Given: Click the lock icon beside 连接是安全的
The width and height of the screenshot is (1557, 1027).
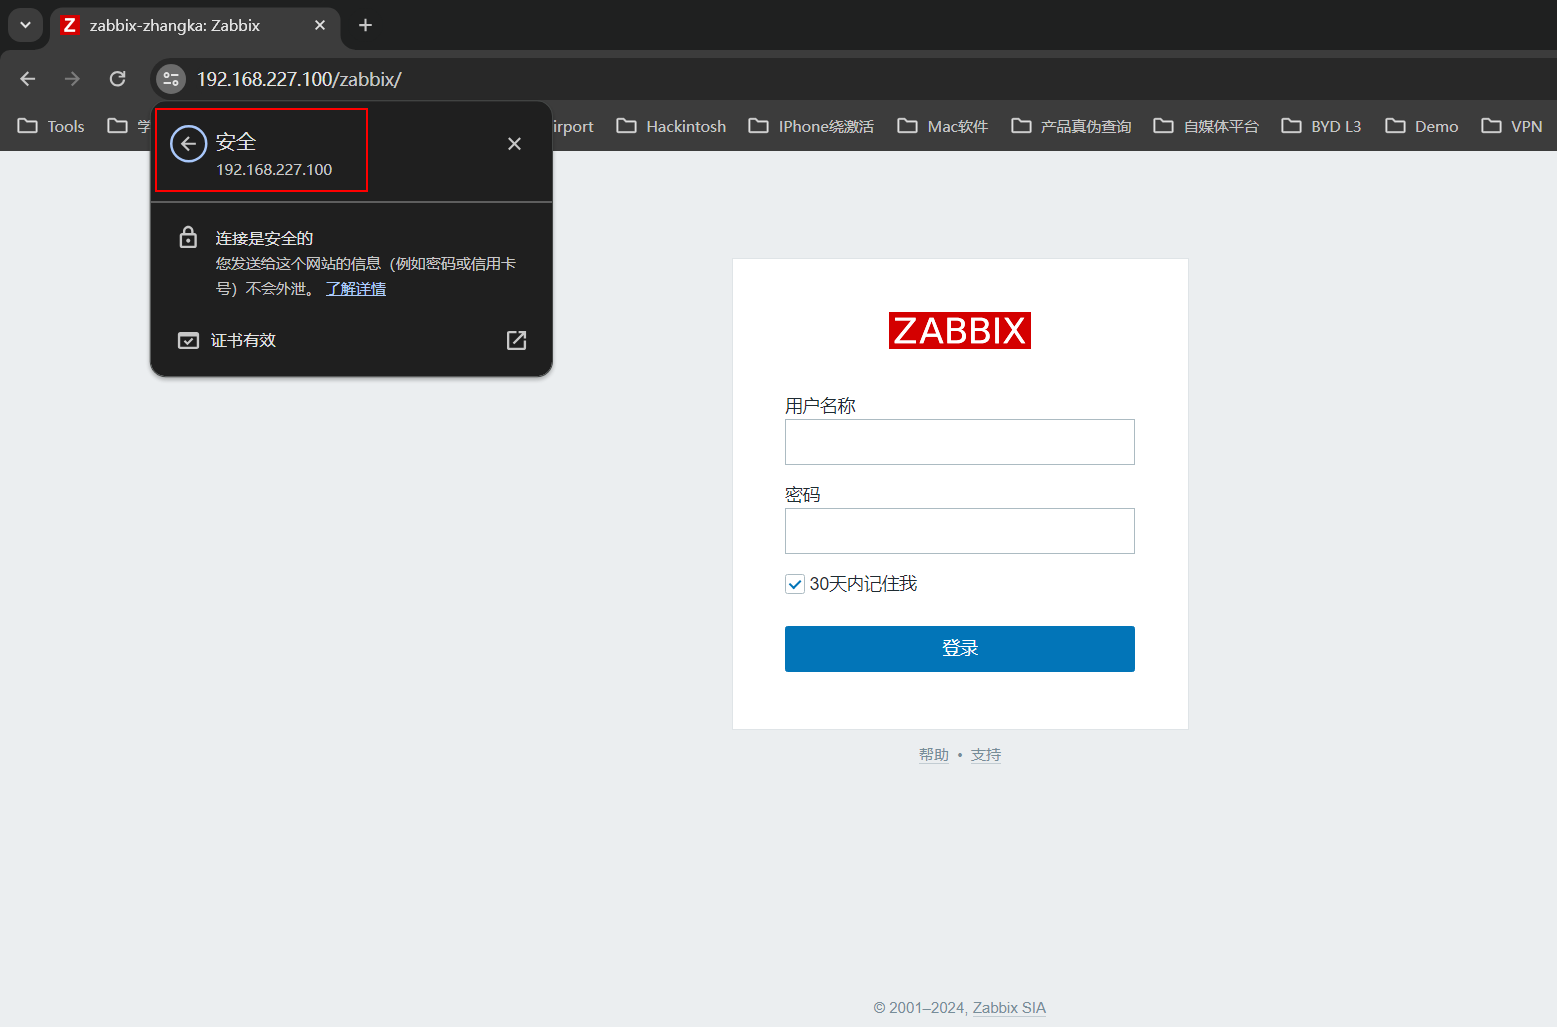Looking at the screenshot, I should [188, 238].
